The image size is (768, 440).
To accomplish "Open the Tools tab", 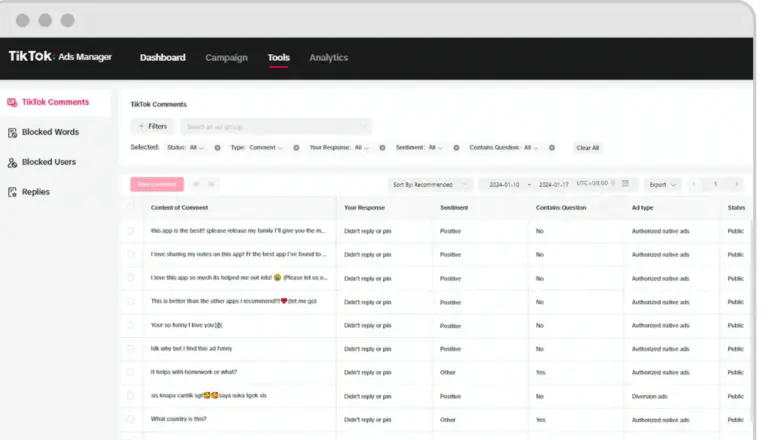I will pos(278,58).
